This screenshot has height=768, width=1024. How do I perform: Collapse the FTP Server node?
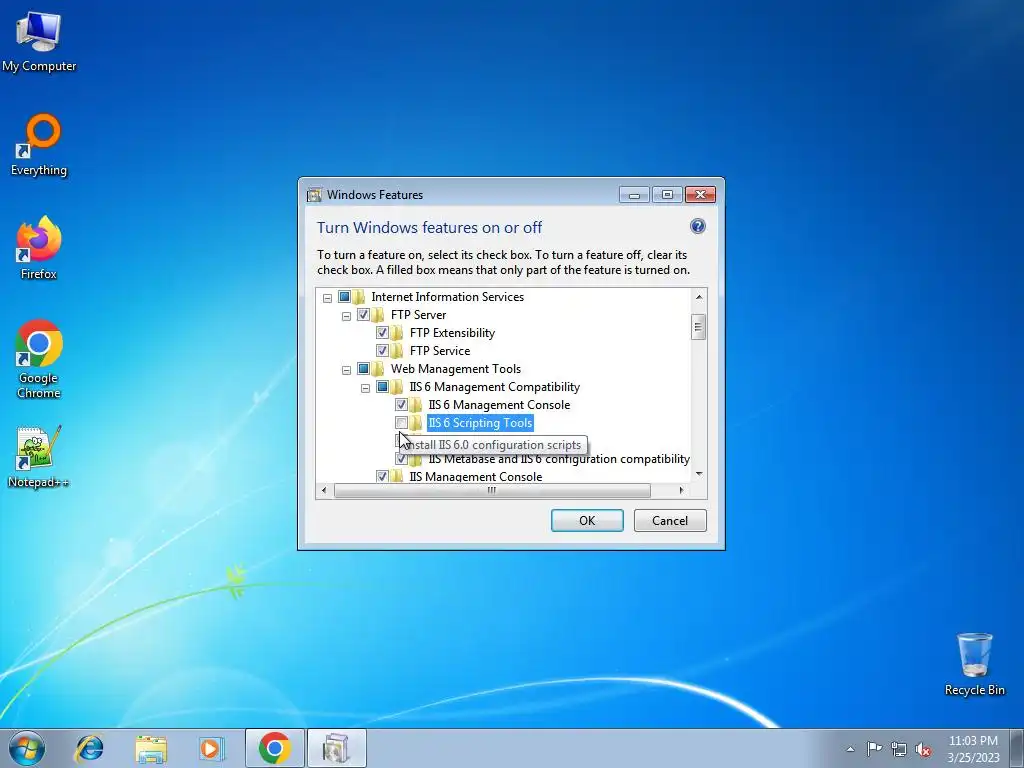(346, 316)
